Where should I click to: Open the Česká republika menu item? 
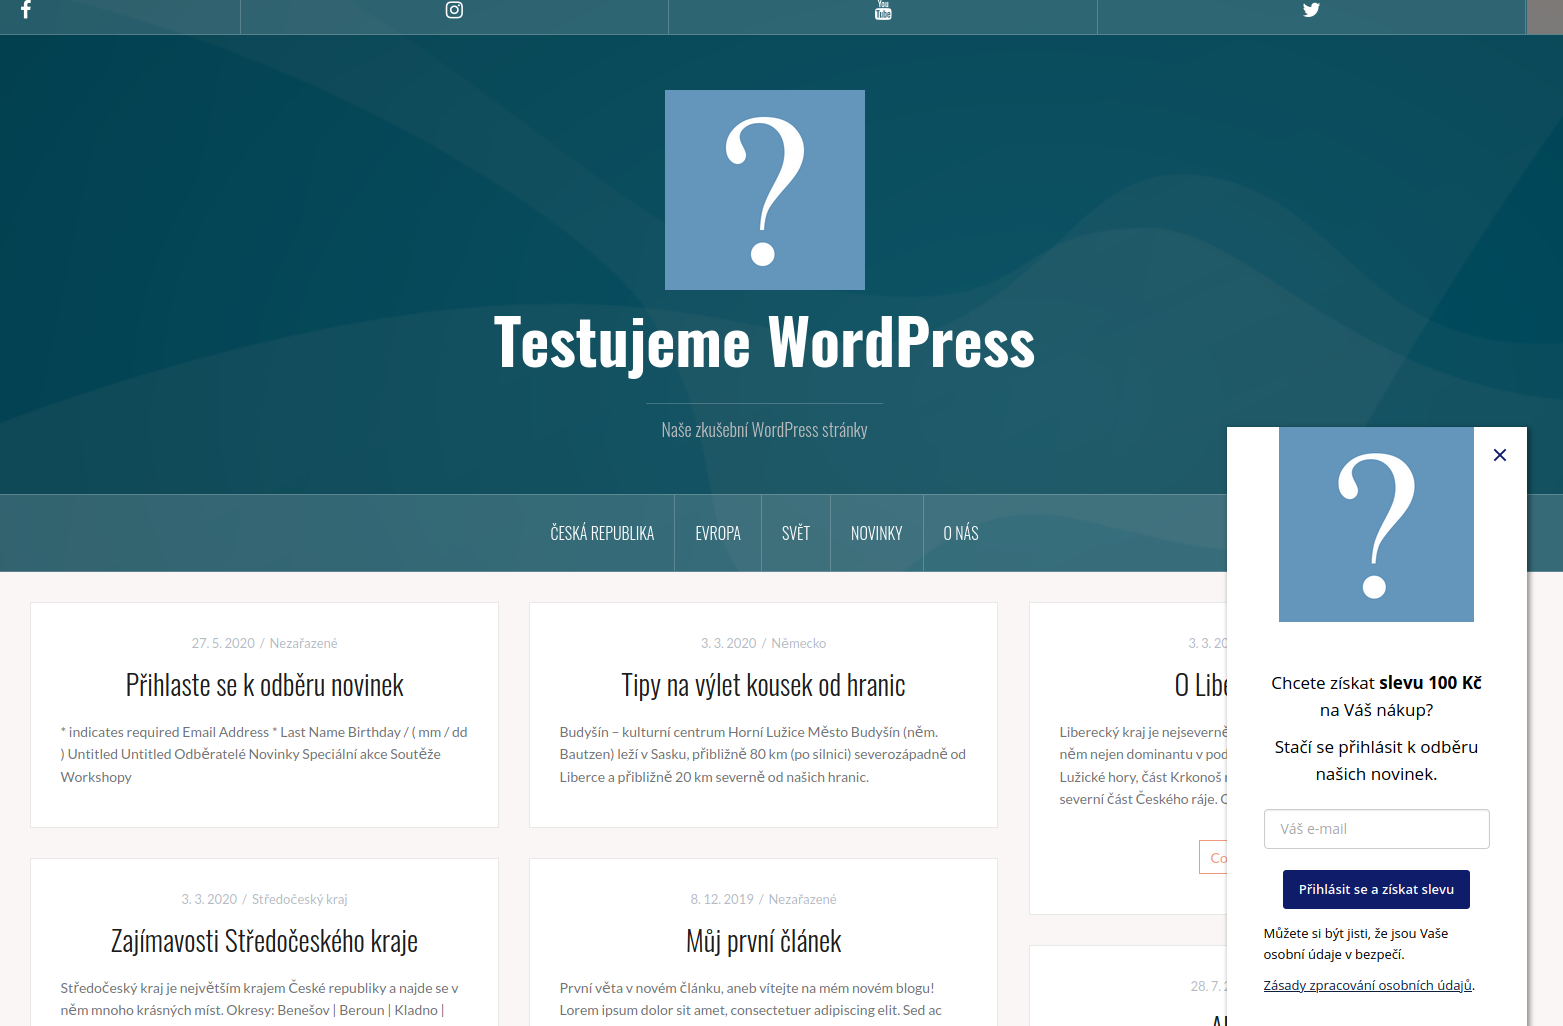coord(602,533)
